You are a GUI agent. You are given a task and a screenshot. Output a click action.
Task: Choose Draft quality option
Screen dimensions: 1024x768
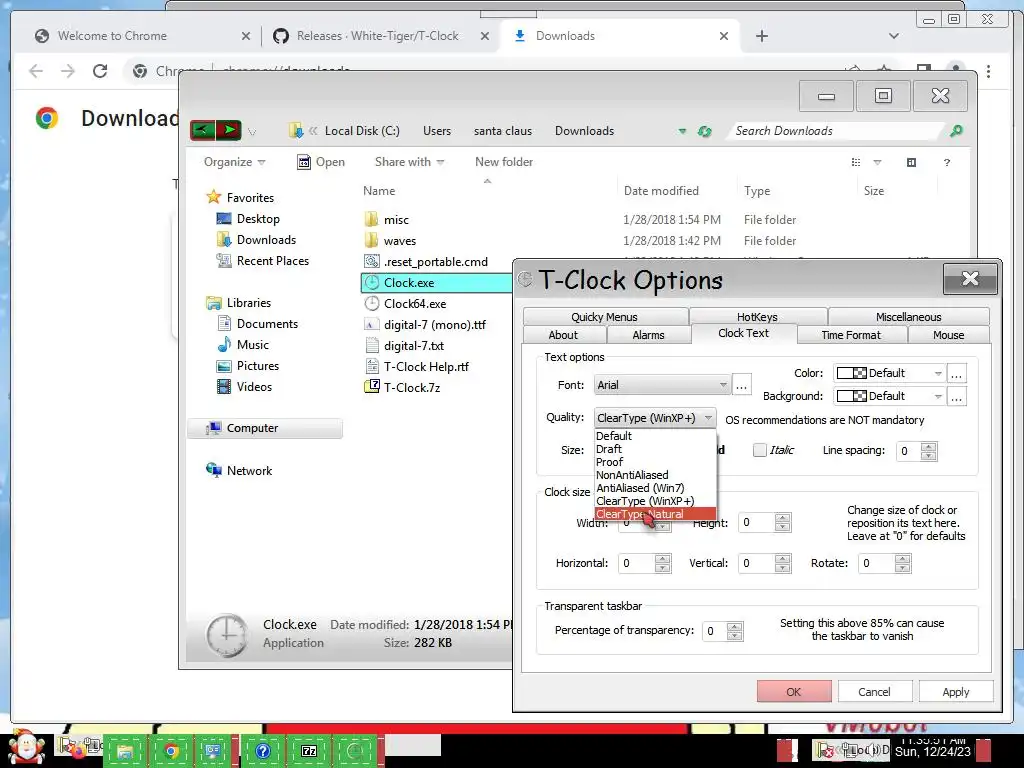coord(655,449)
